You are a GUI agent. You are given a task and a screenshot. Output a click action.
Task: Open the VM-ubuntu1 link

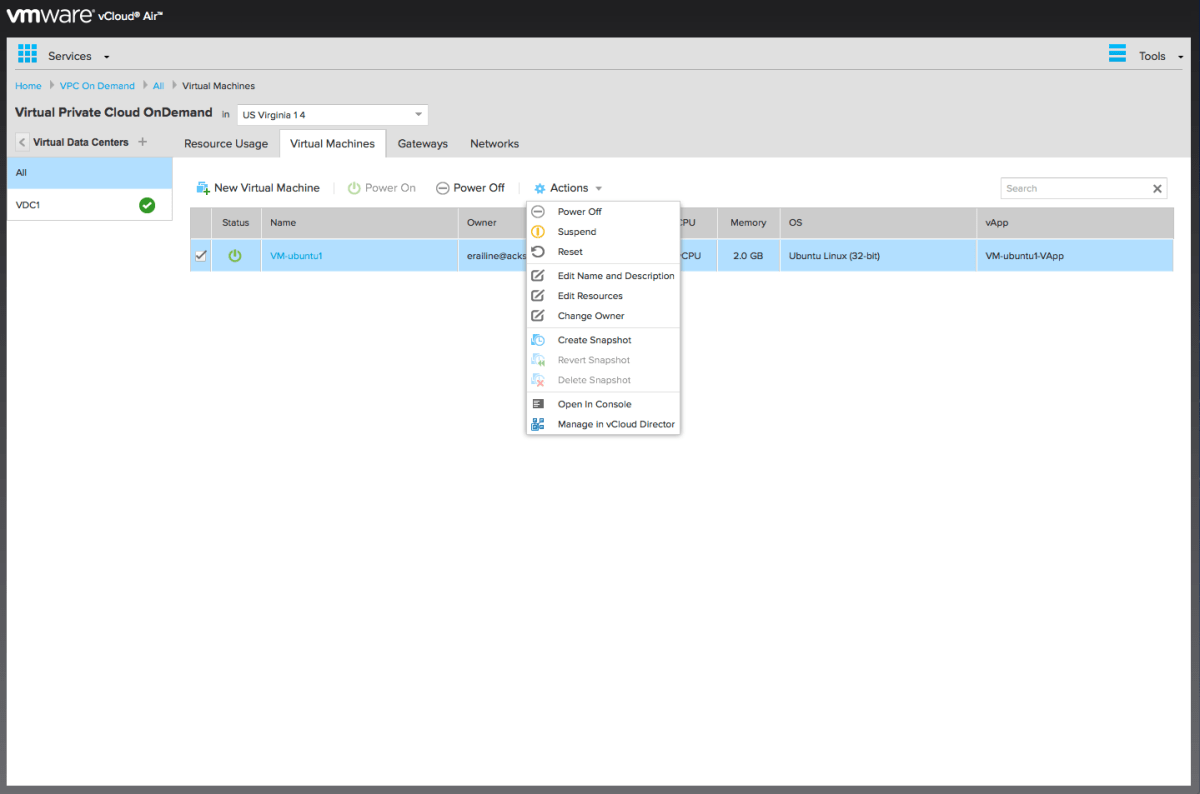click(296, 256)
